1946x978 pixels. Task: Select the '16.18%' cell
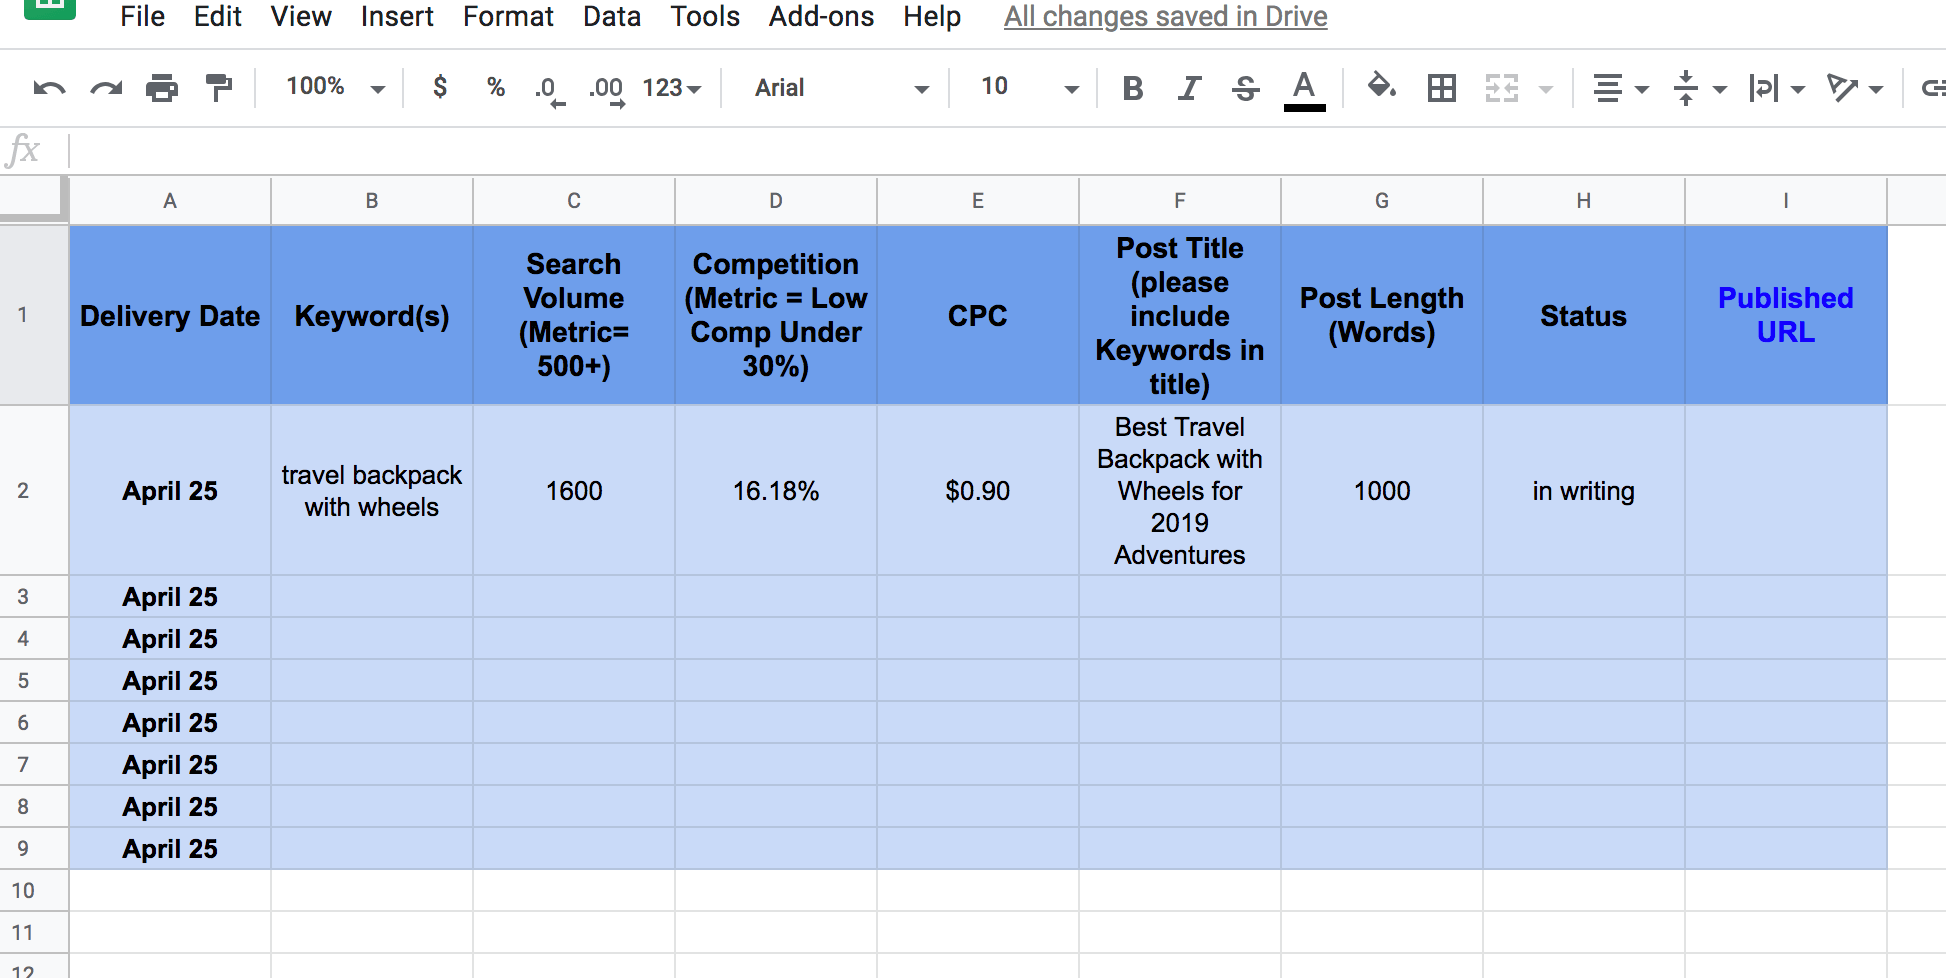(x=776, y=490)
